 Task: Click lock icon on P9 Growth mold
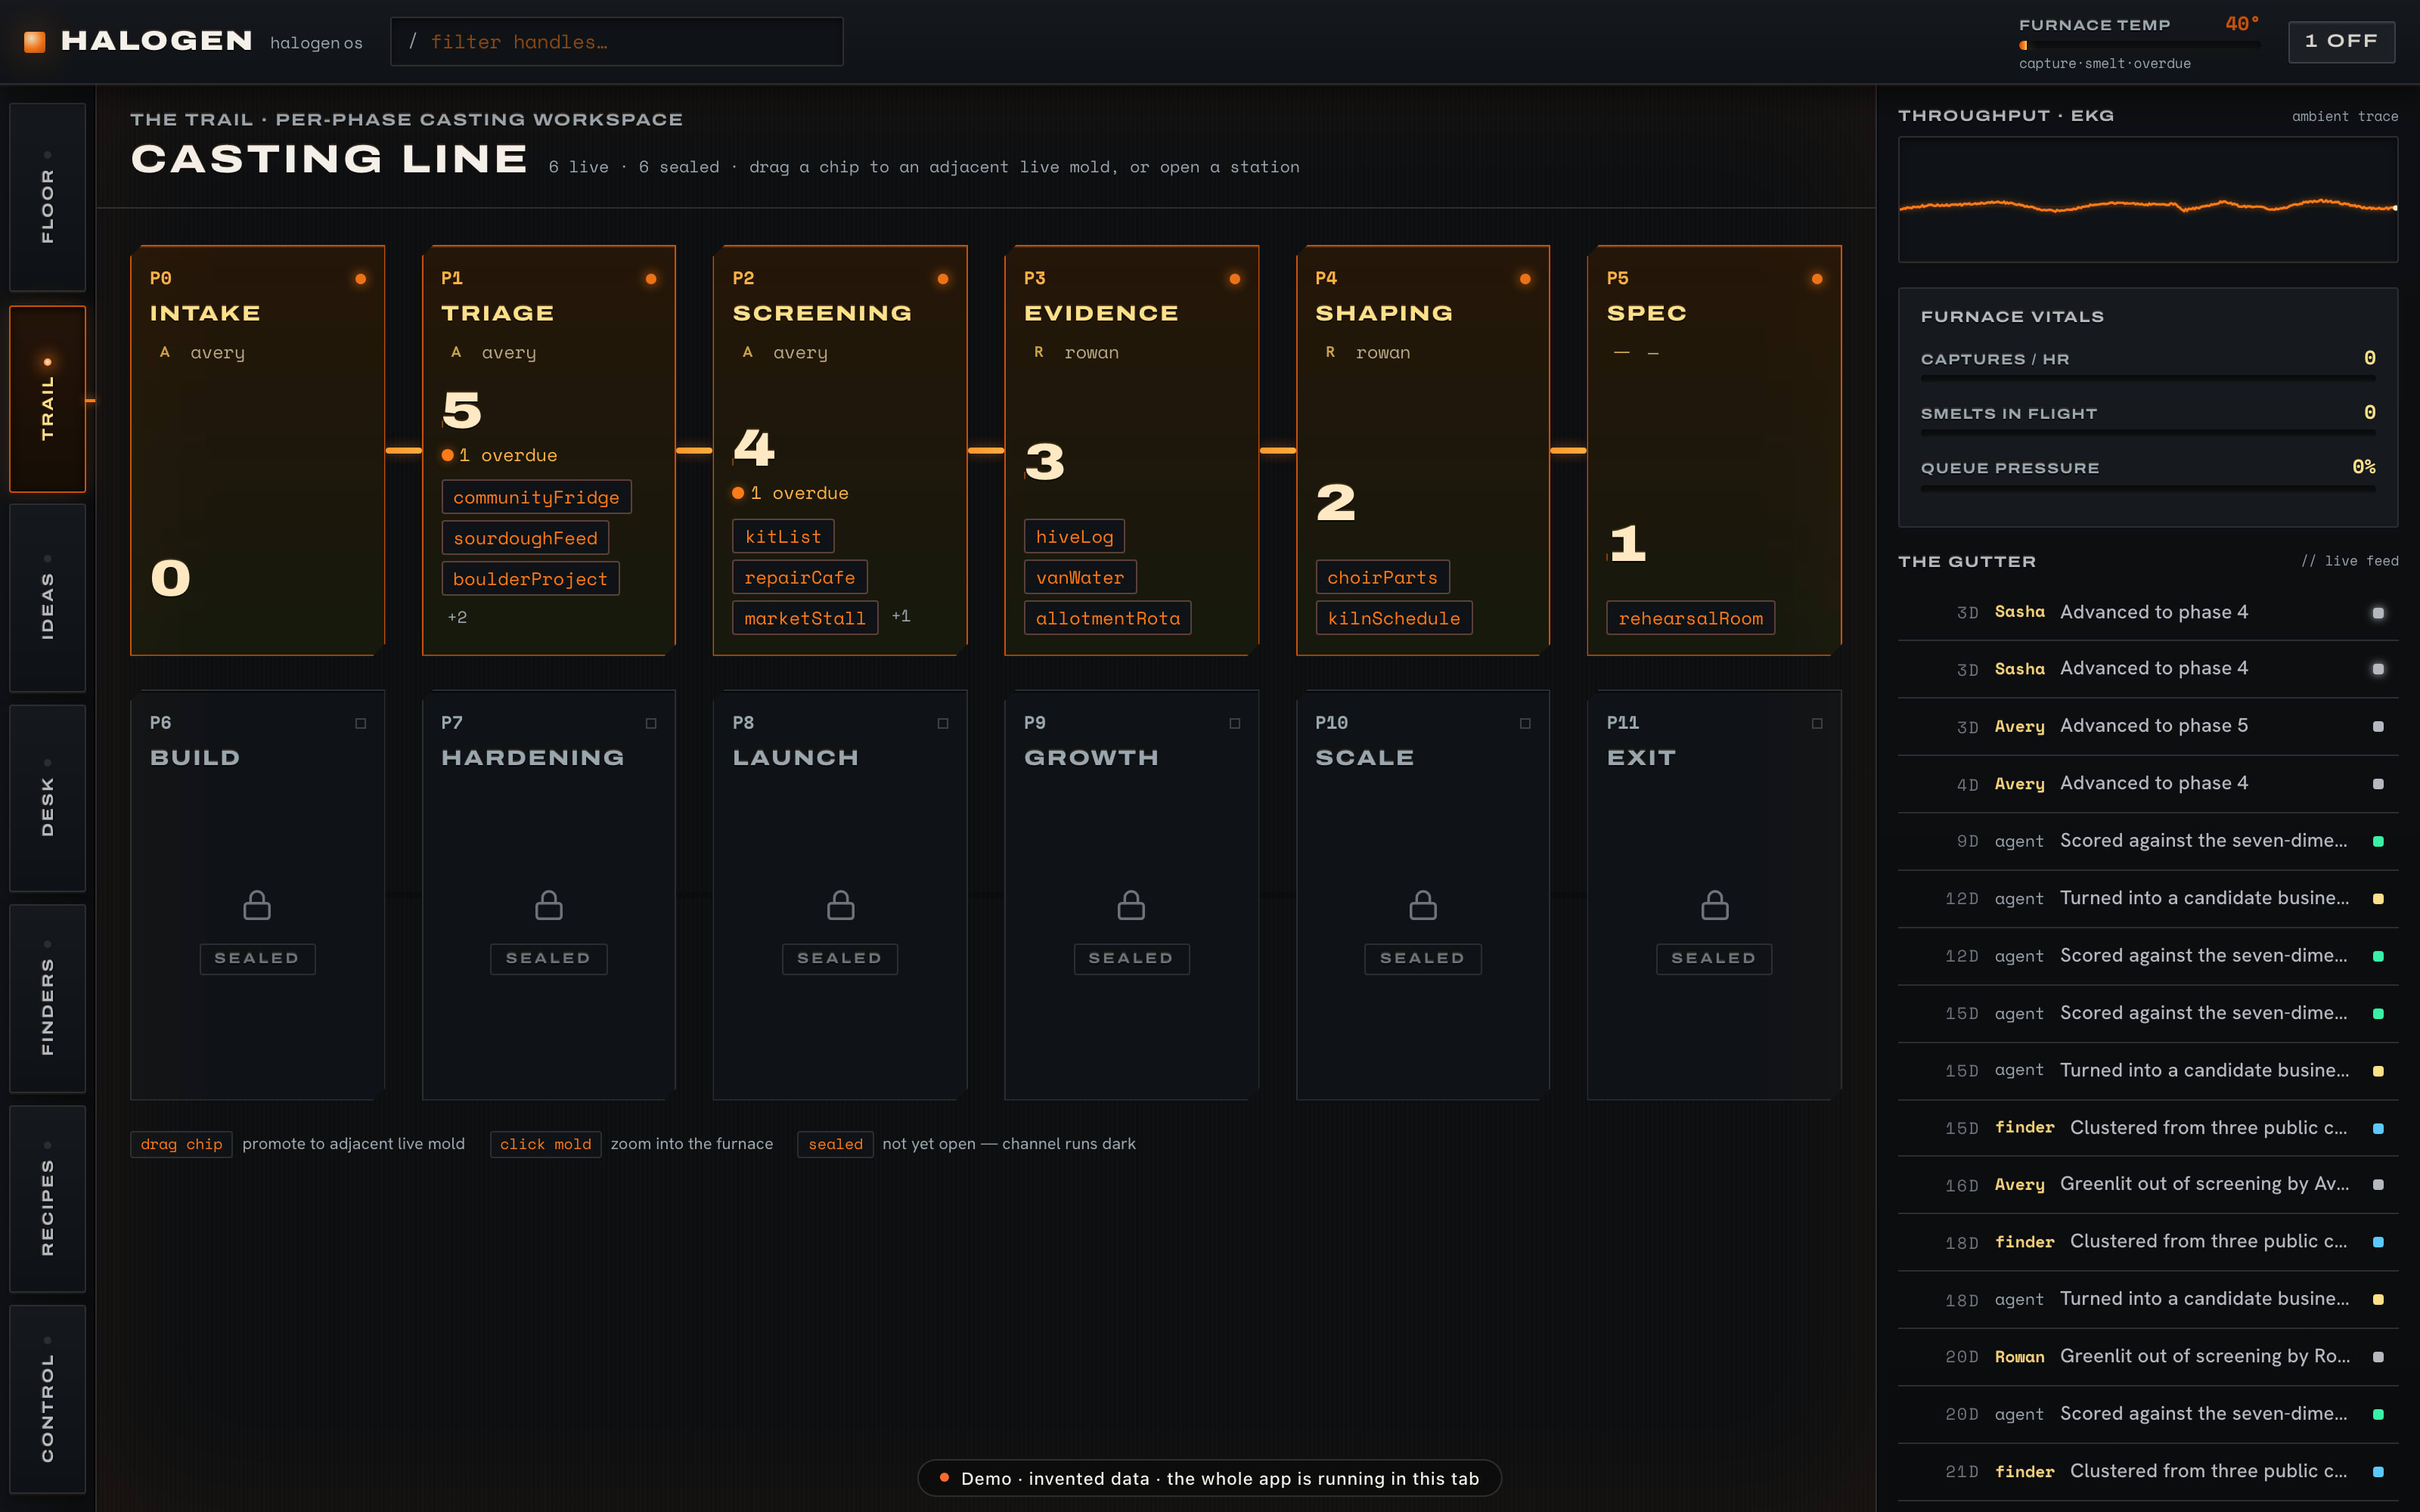pyautogui.click(x=1131, y=905)
